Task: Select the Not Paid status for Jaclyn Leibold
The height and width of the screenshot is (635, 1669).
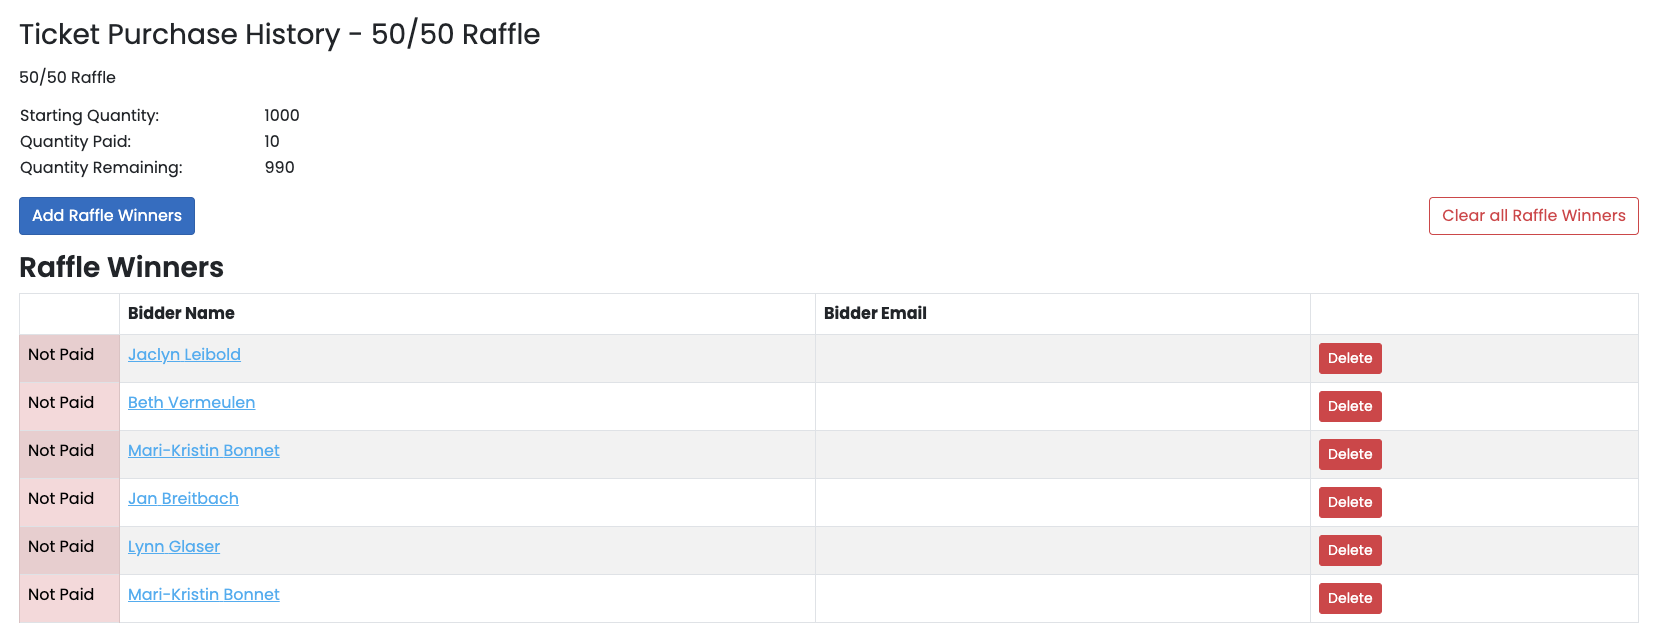Action: coord(61,355)
